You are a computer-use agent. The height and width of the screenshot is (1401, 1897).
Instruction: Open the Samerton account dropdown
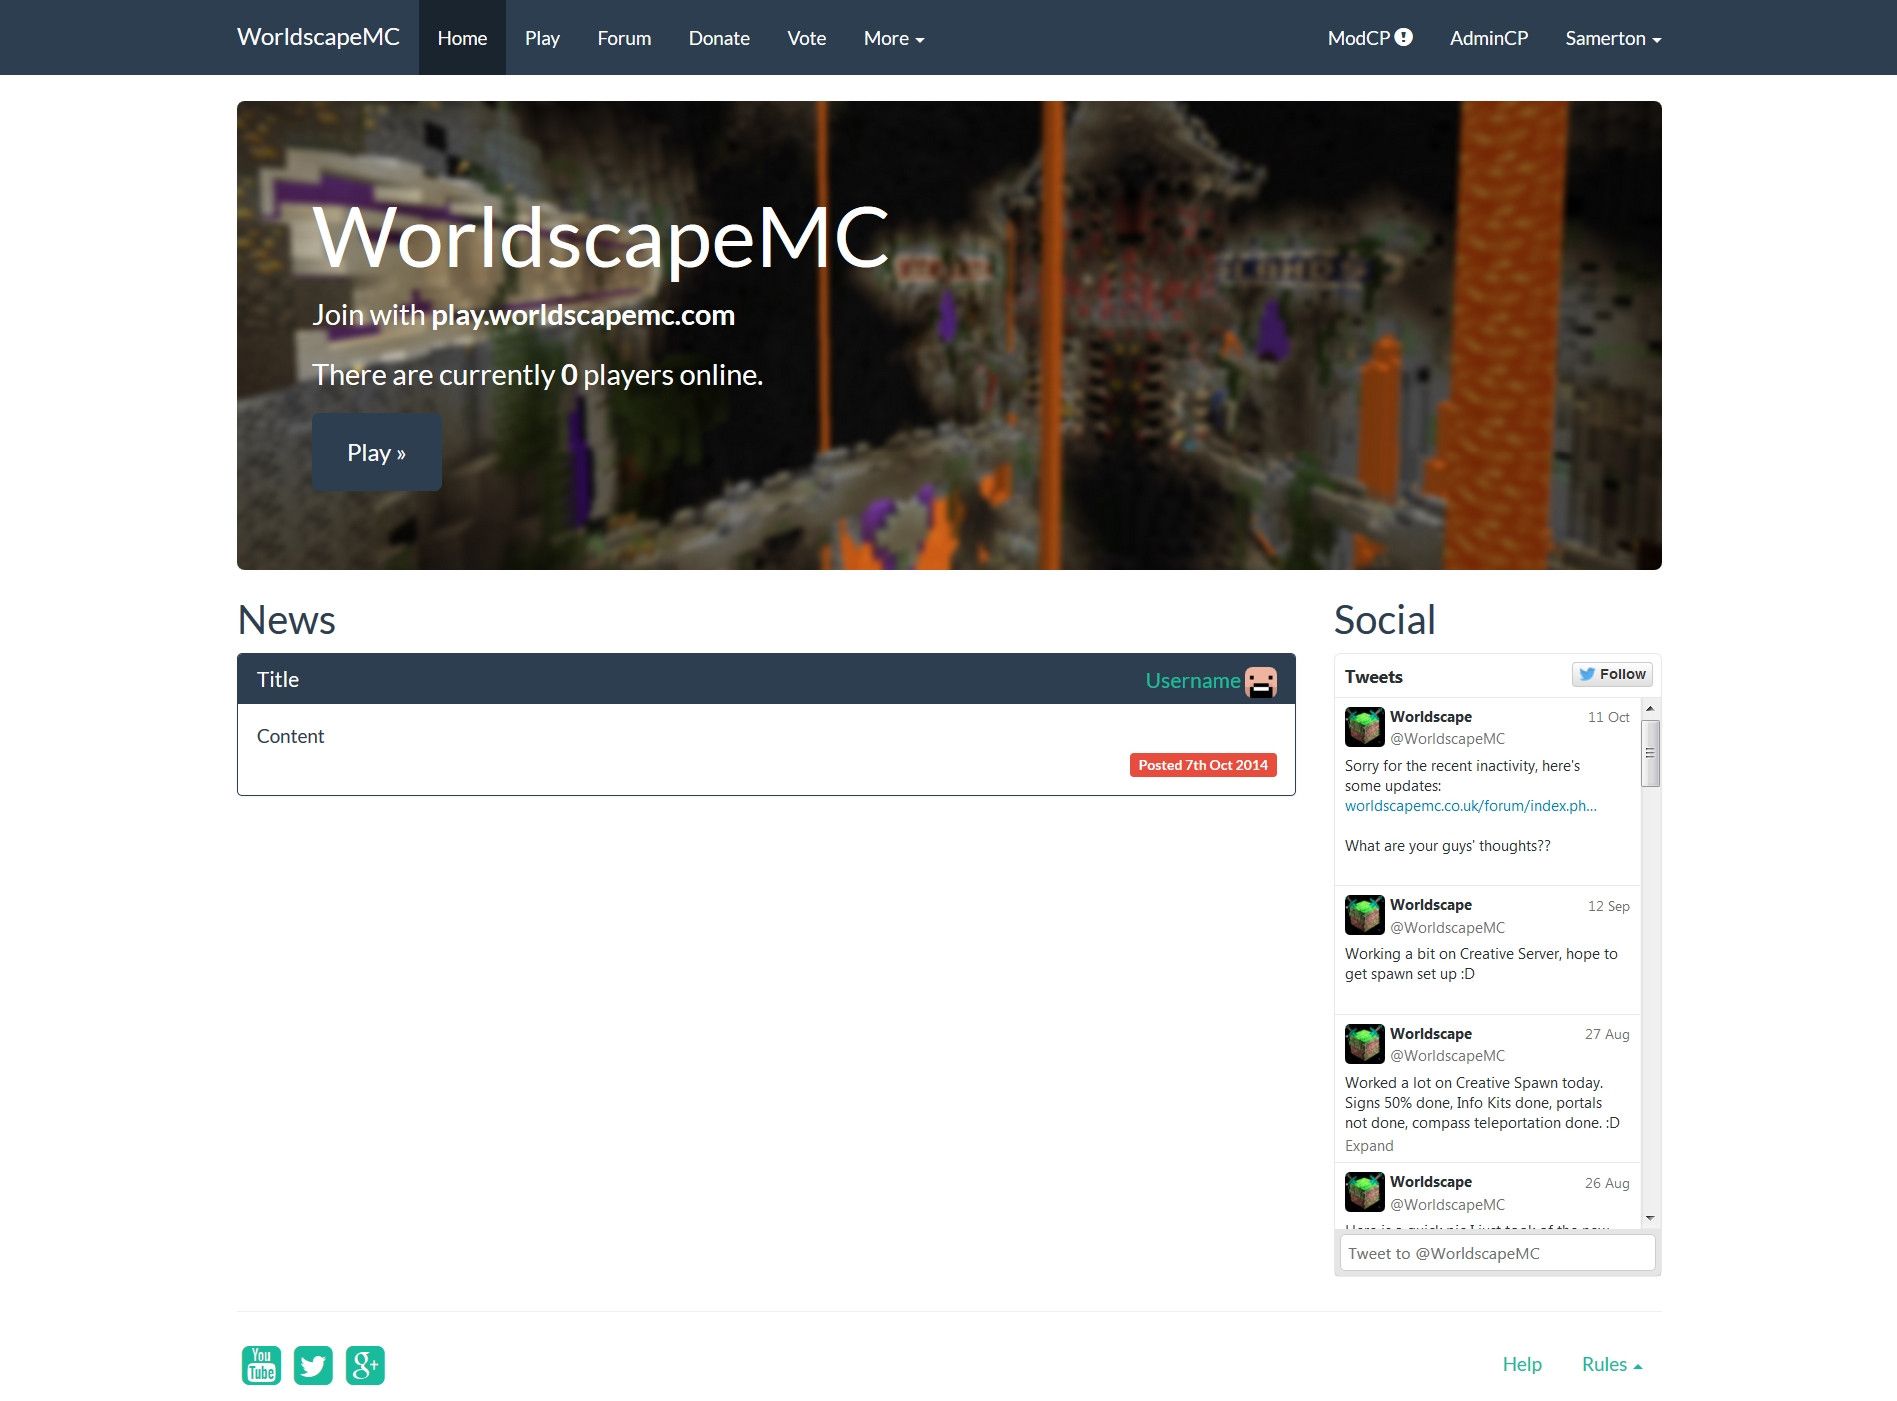pos(1611,38)
